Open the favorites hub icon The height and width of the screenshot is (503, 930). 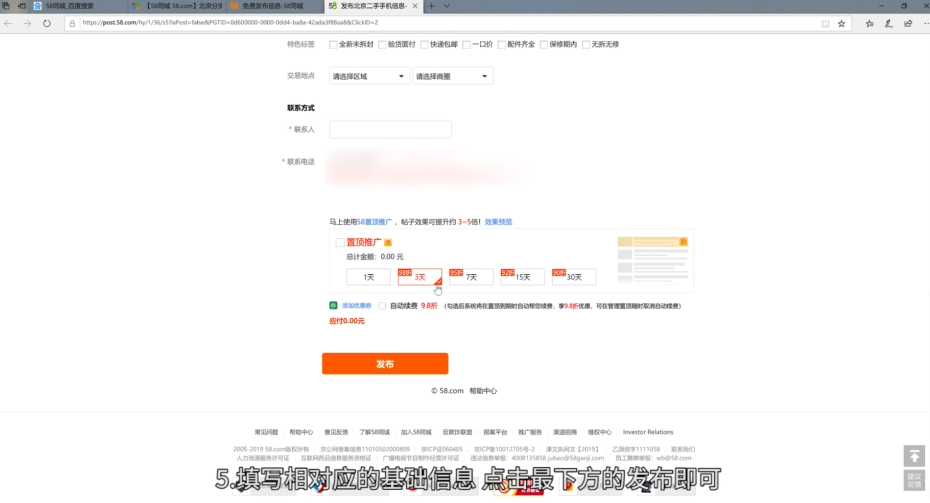tap(869, 23)
